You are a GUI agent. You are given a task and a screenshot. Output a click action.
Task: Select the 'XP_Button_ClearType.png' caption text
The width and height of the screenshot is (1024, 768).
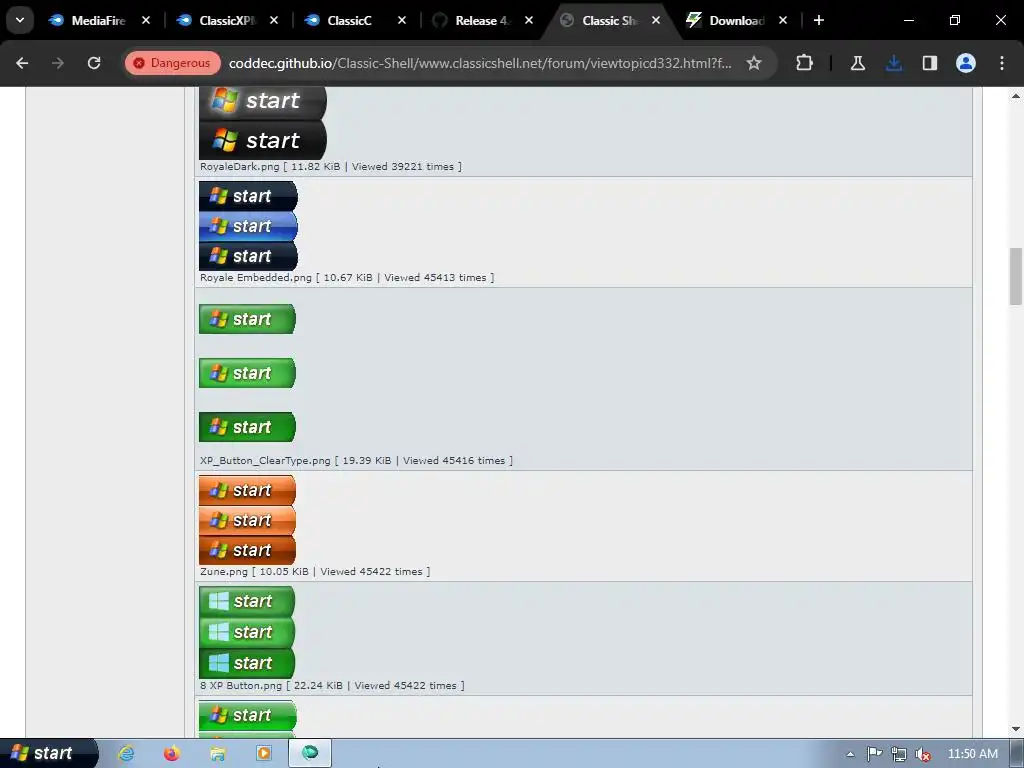[265, 460]
